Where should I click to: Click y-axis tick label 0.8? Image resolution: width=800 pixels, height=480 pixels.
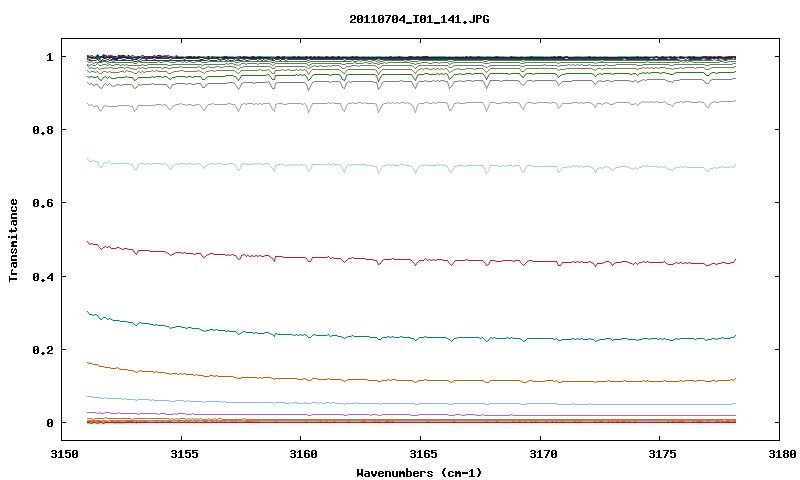43,130
